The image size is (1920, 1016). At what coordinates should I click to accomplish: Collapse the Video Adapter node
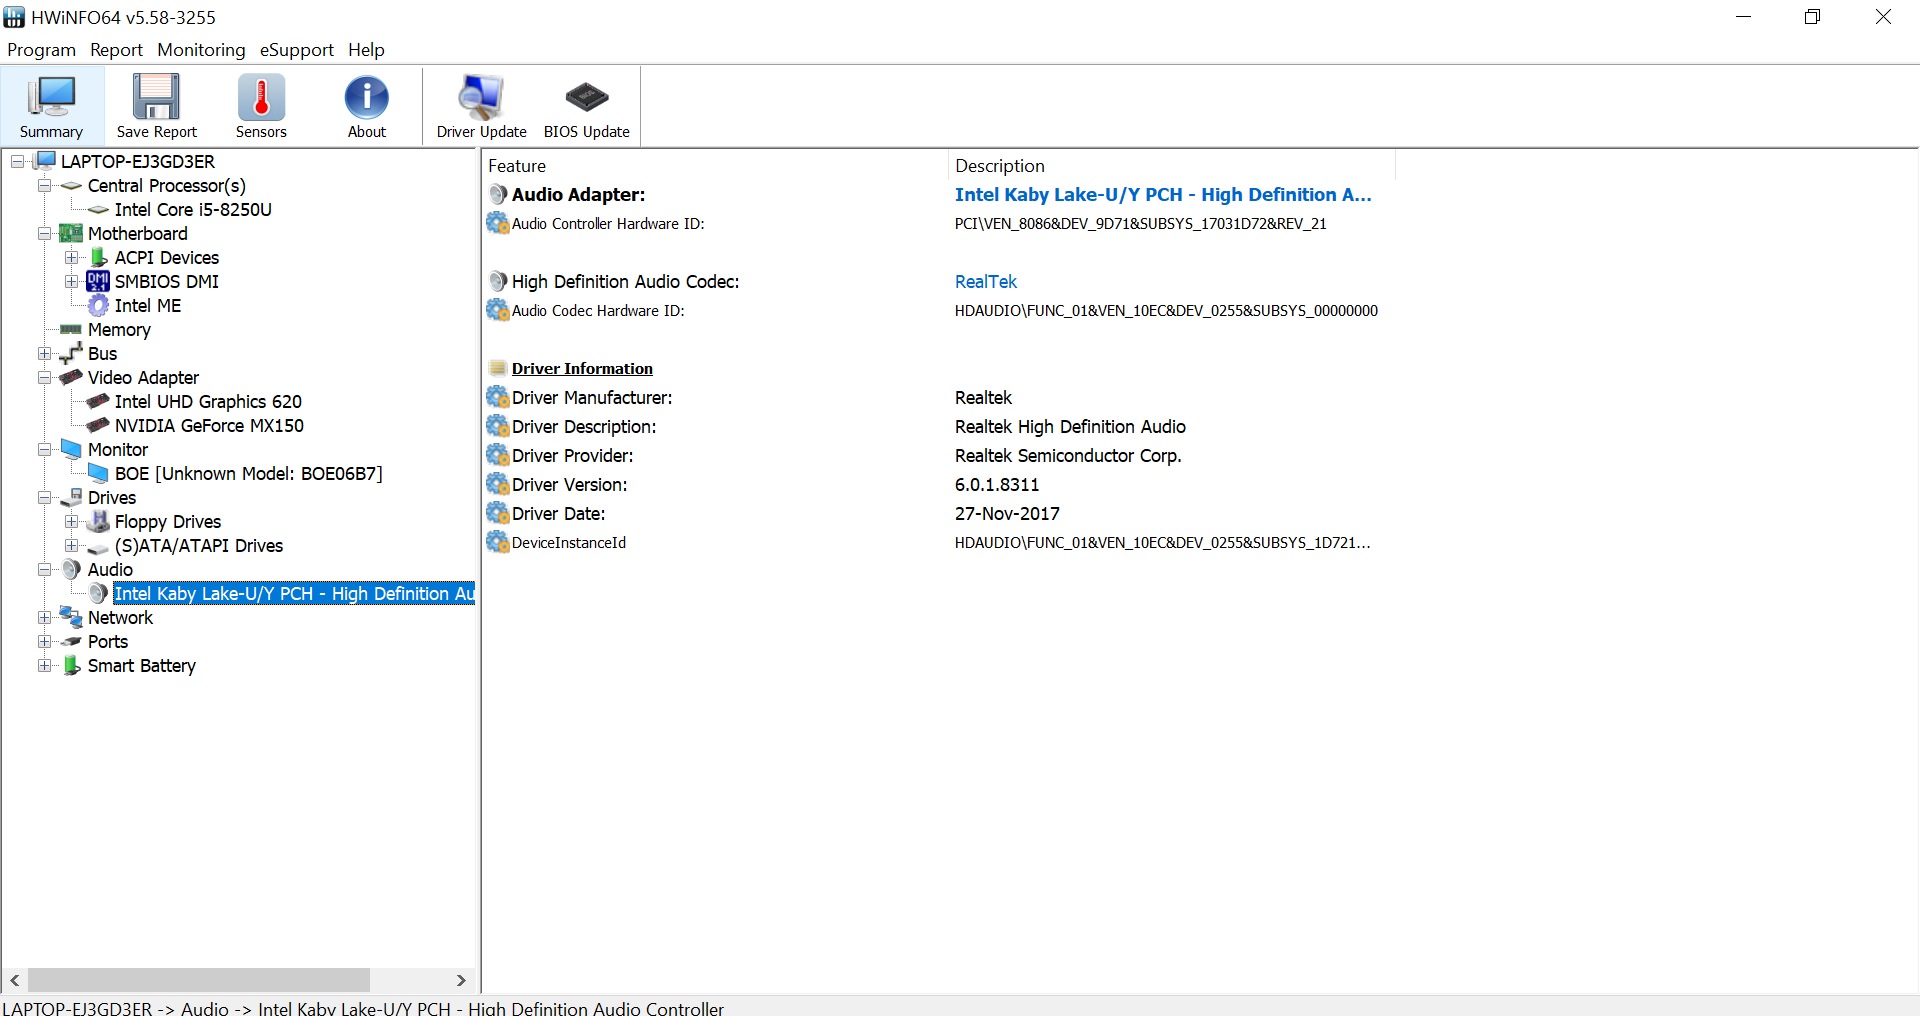[x=44, y=377]
